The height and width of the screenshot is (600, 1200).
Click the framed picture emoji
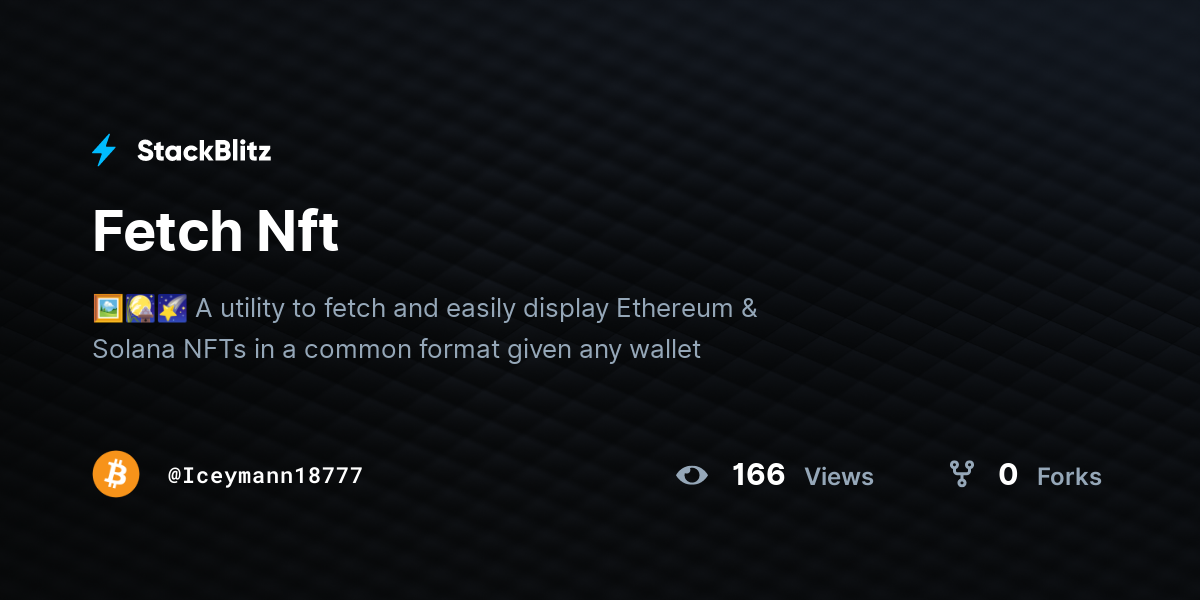coord(108,308)
